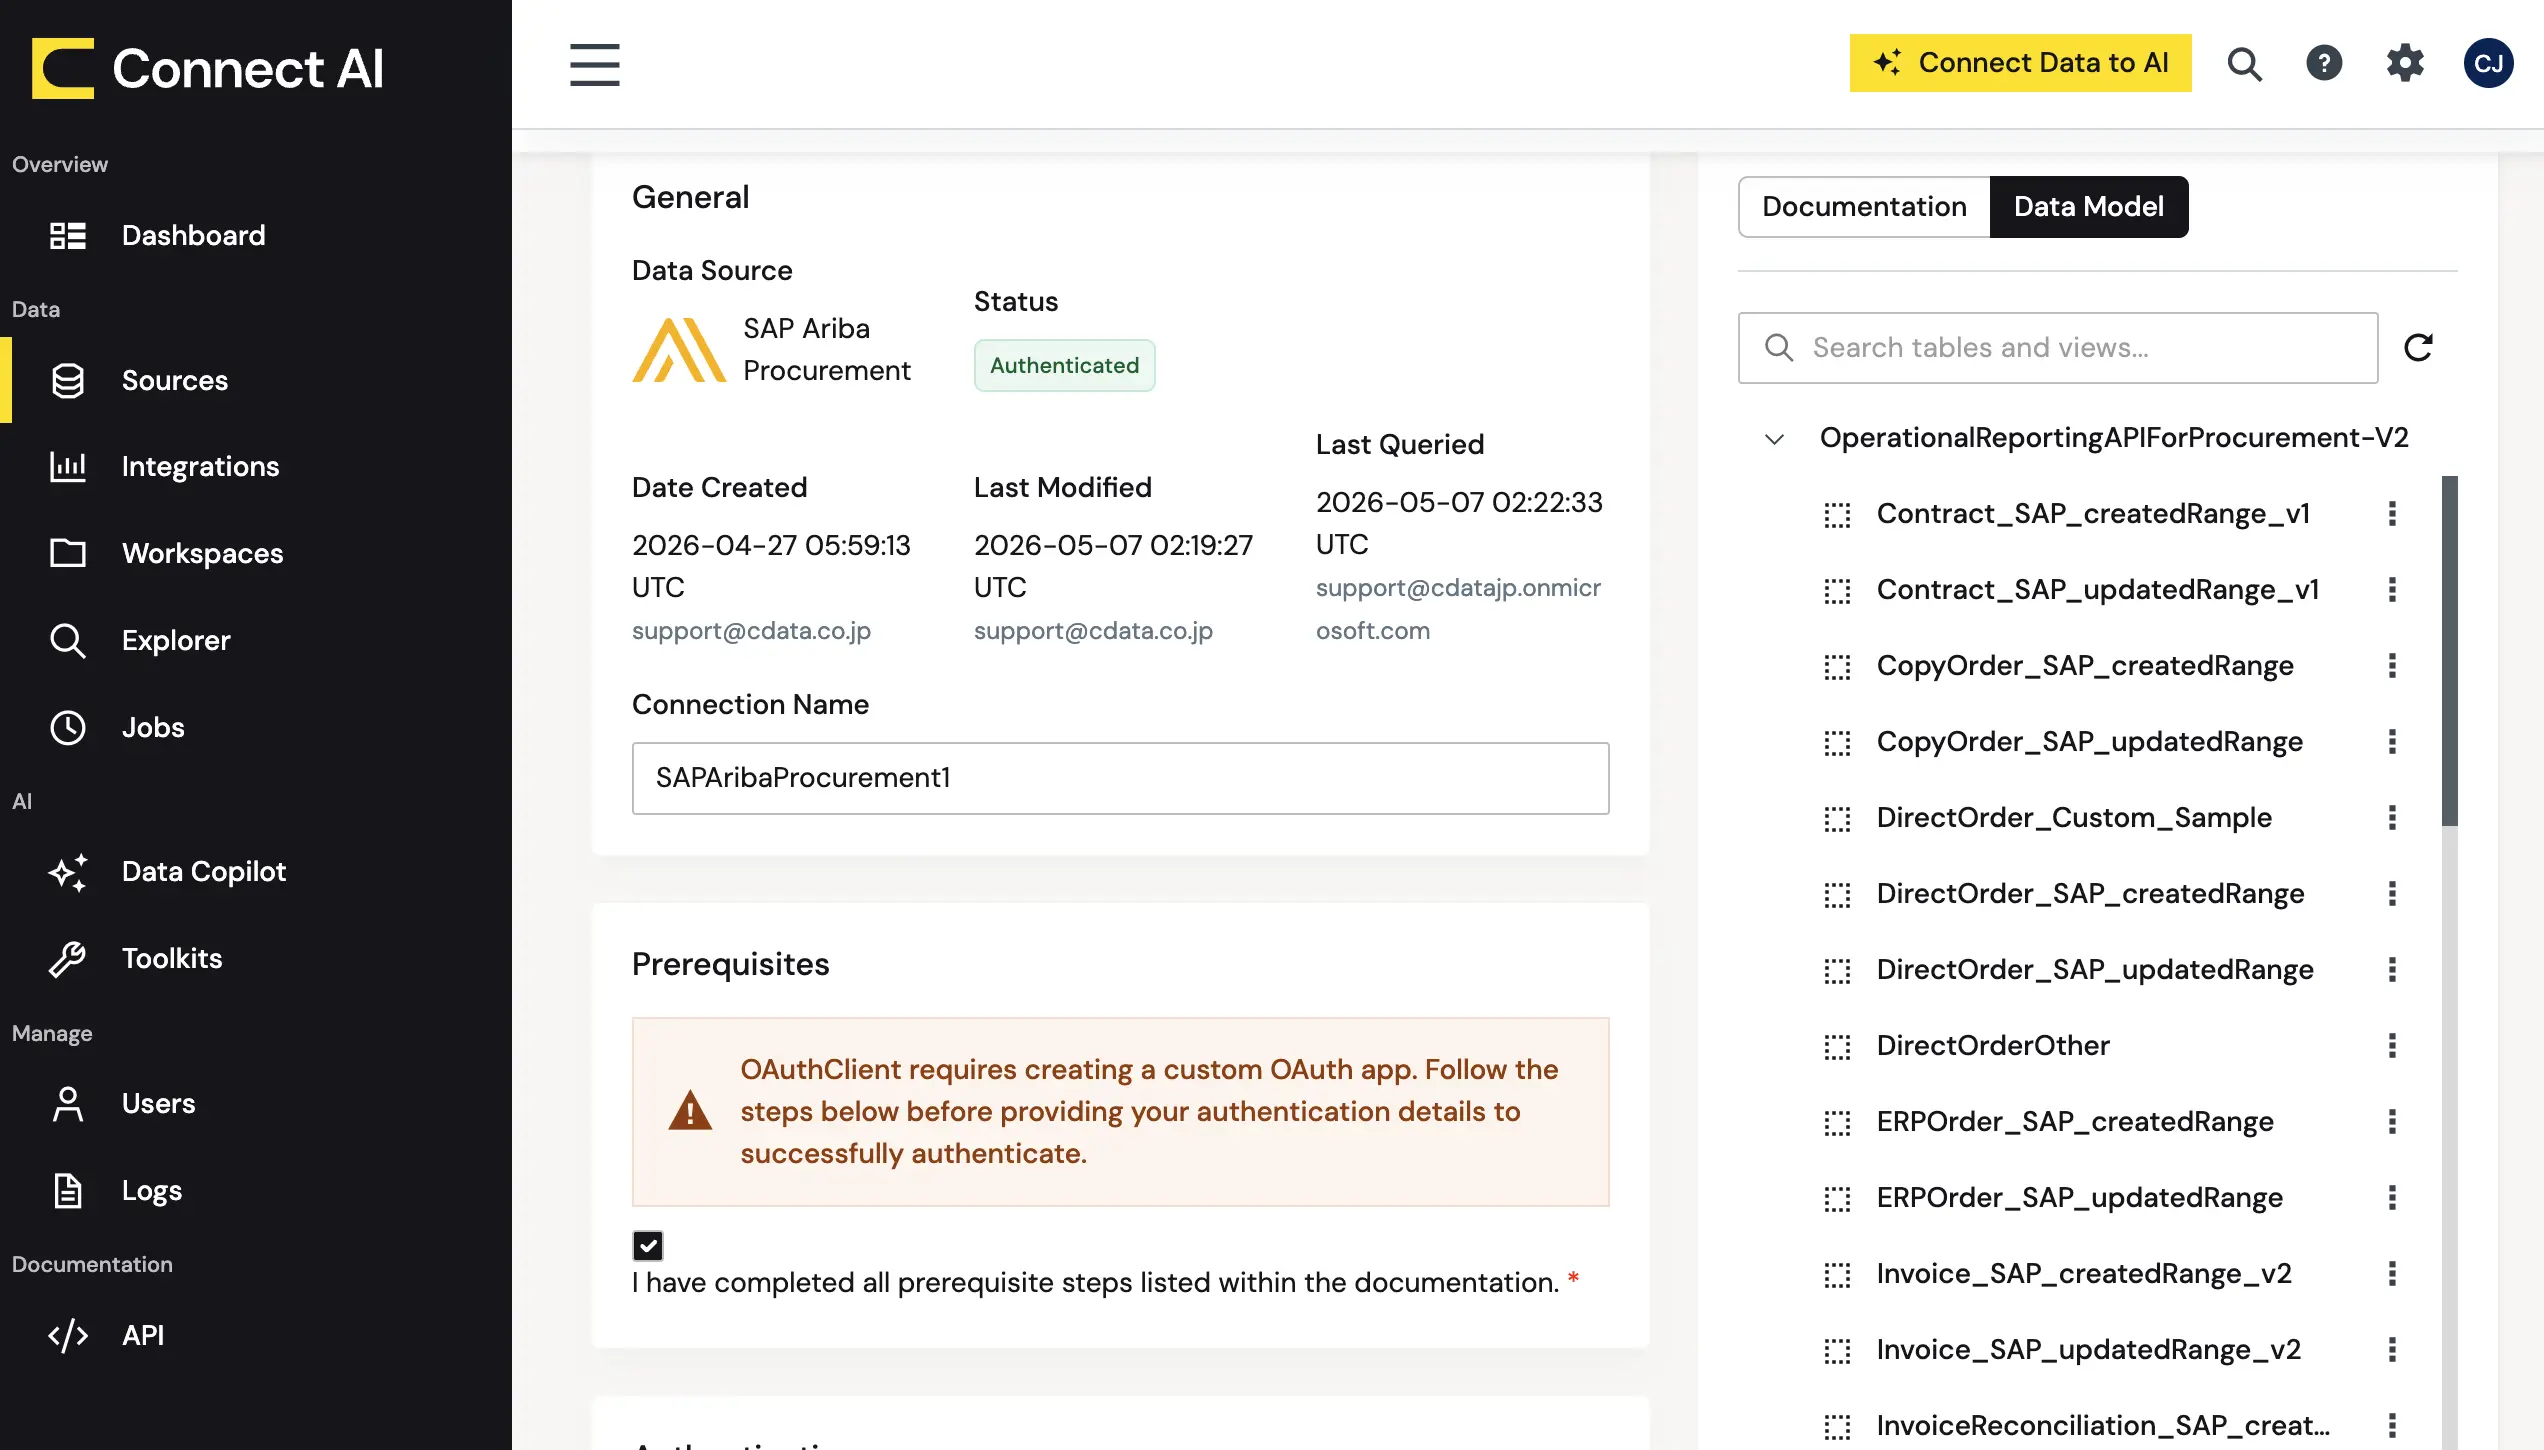
Task: Open the CJ user avatar menu
Action: [x=2488, y=63]
